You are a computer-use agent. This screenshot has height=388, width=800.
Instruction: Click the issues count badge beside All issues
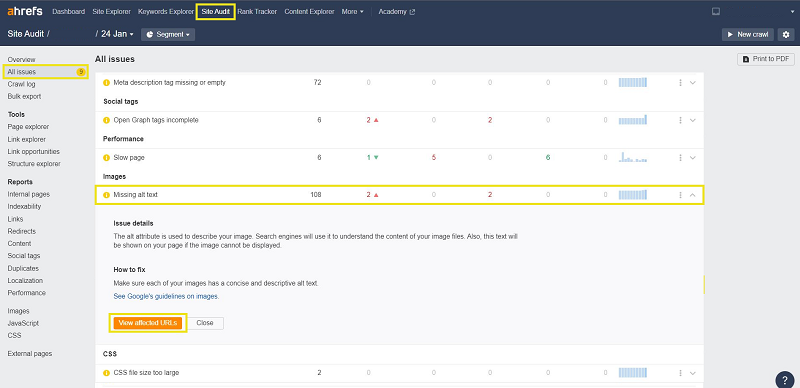pos(81,72)
